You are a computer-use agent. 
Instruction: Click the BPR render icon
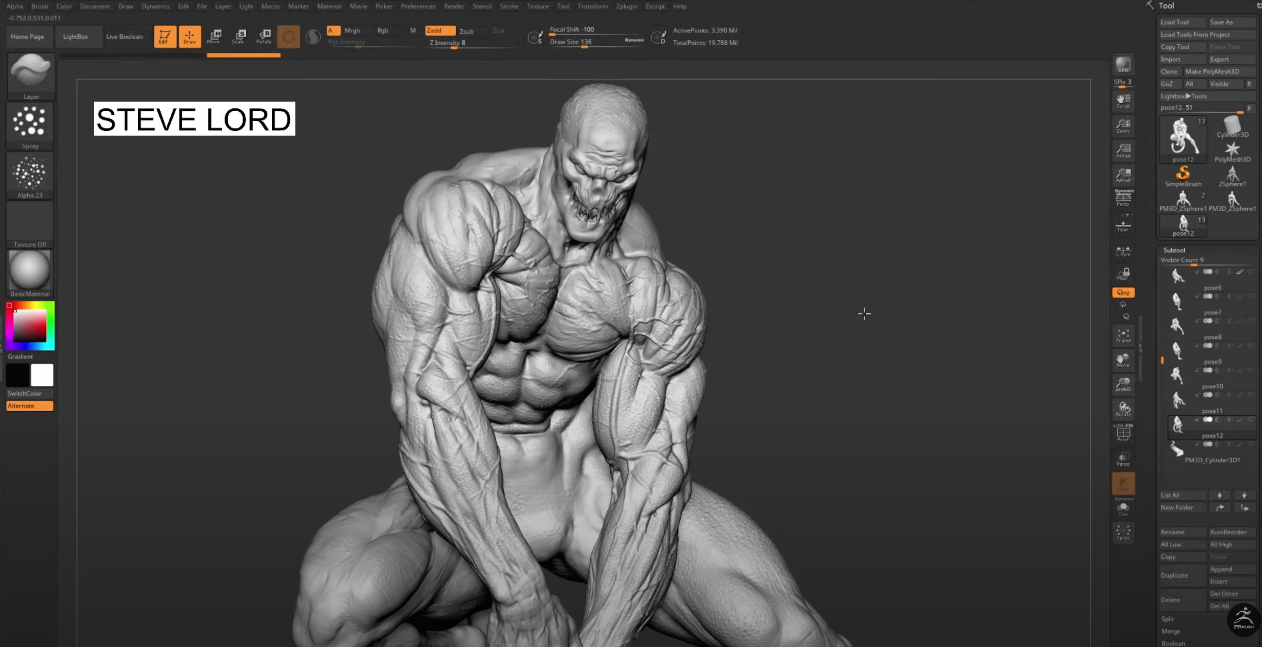pos(1123,65)
